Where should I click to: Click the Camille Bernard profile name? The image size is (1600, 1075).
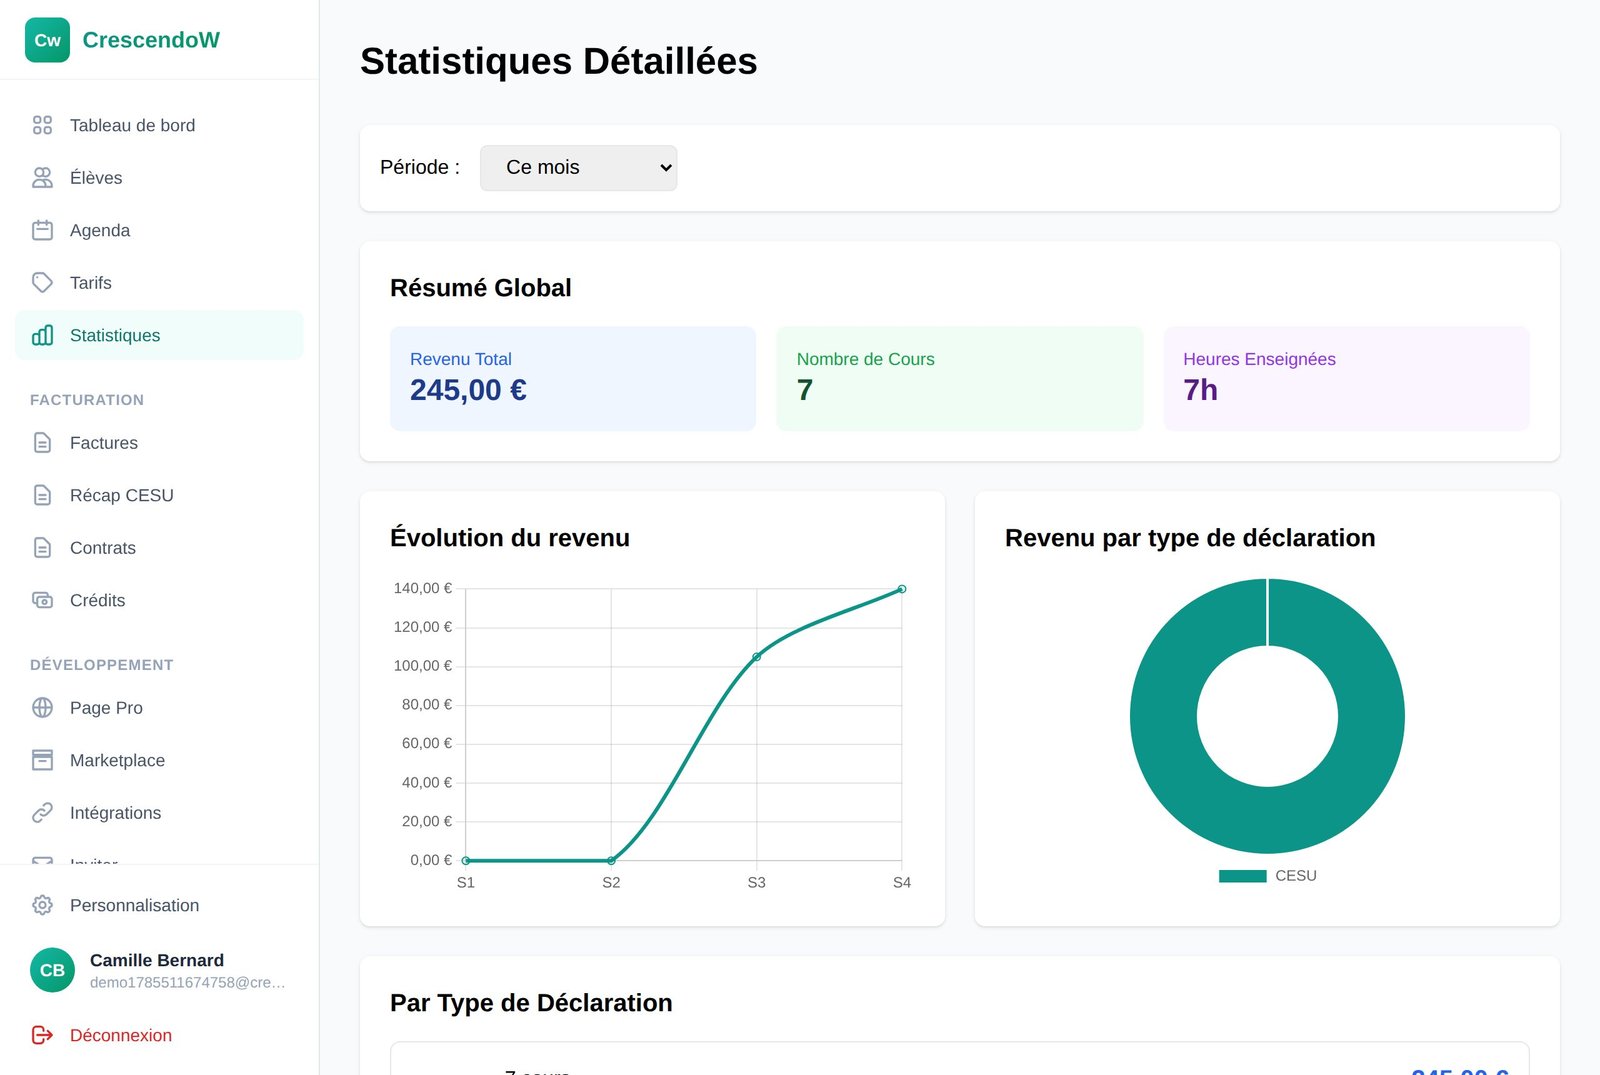[157, 960]
